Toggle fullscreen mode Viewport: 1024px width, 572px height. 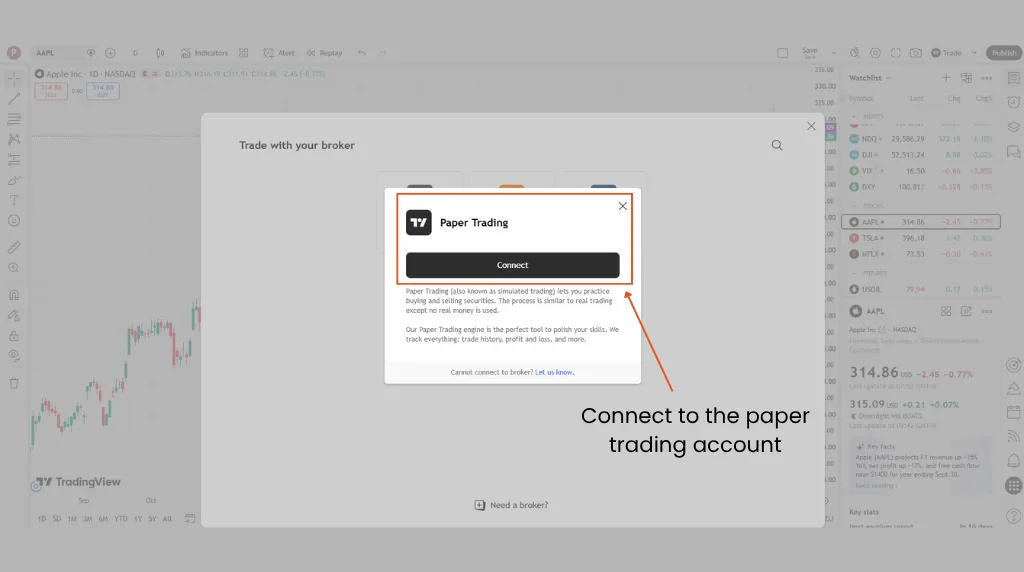click(x=895, y=53)
